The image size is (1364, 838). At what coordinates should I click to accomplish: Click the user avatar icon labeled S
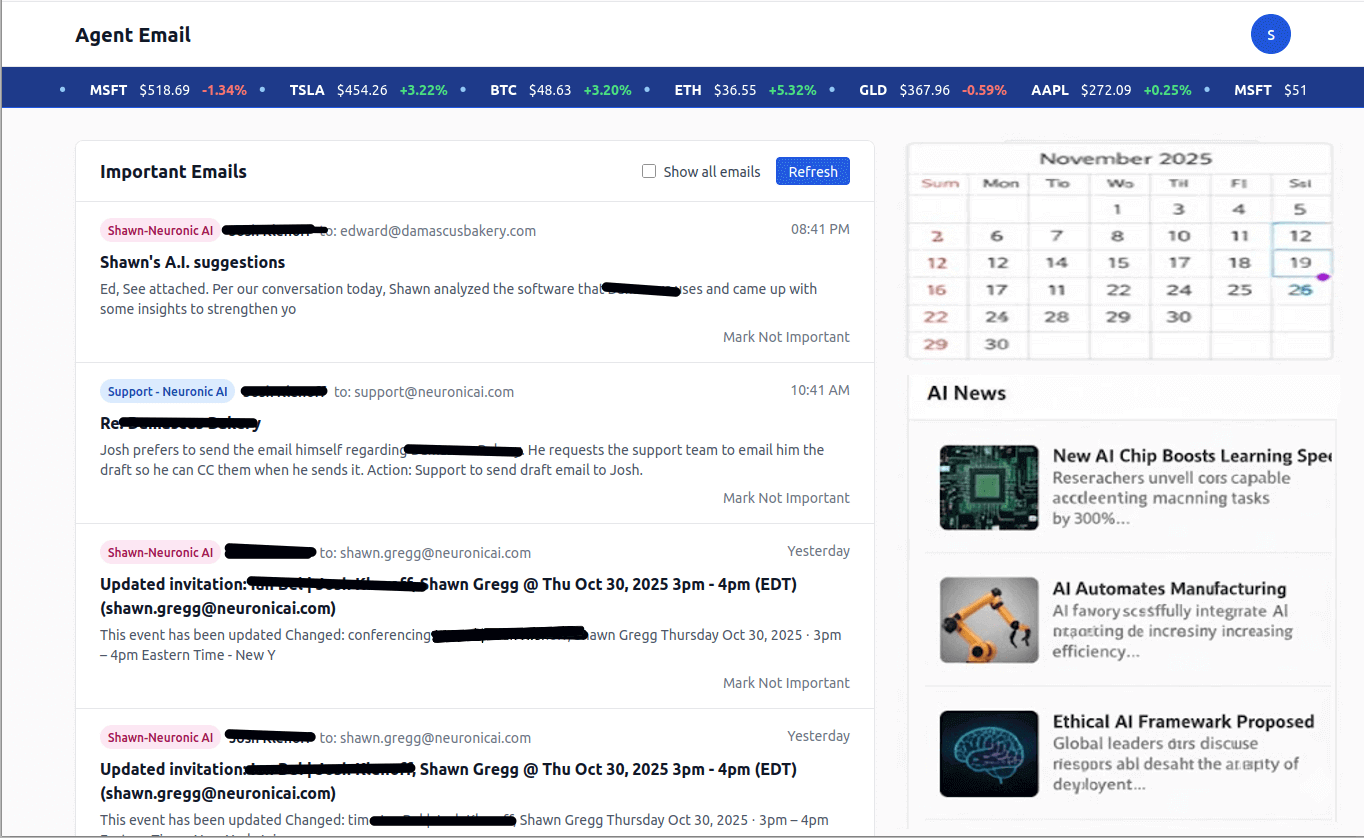(x=1270, y=34)
